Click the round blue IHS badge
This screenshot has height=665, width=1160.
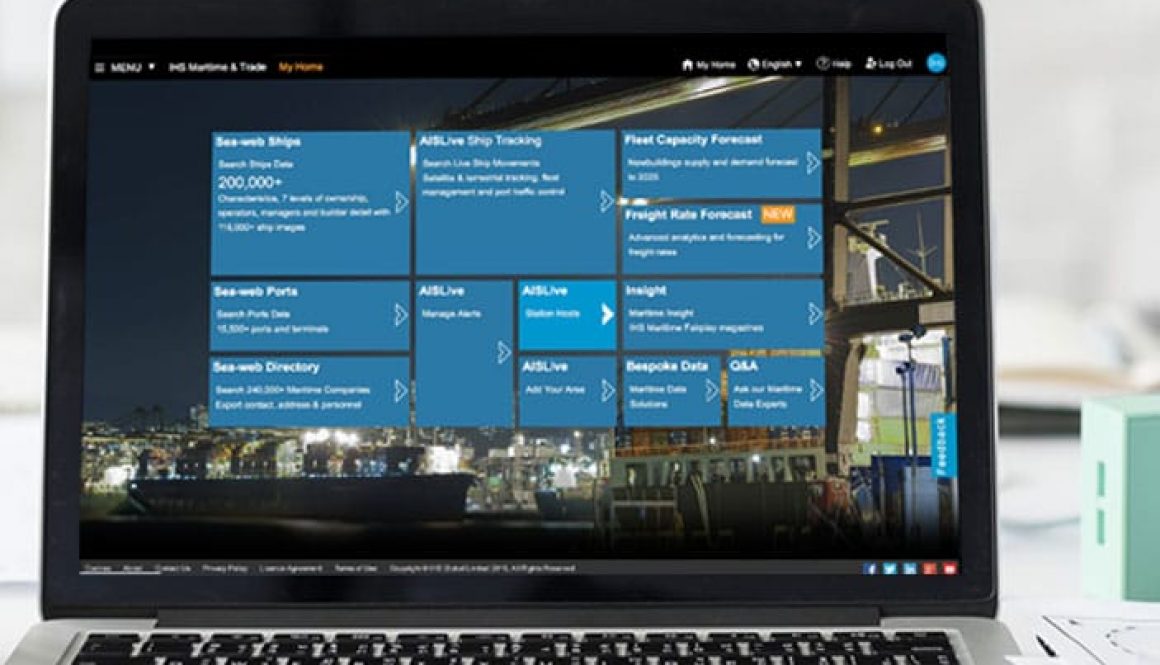tap(936, 63)
